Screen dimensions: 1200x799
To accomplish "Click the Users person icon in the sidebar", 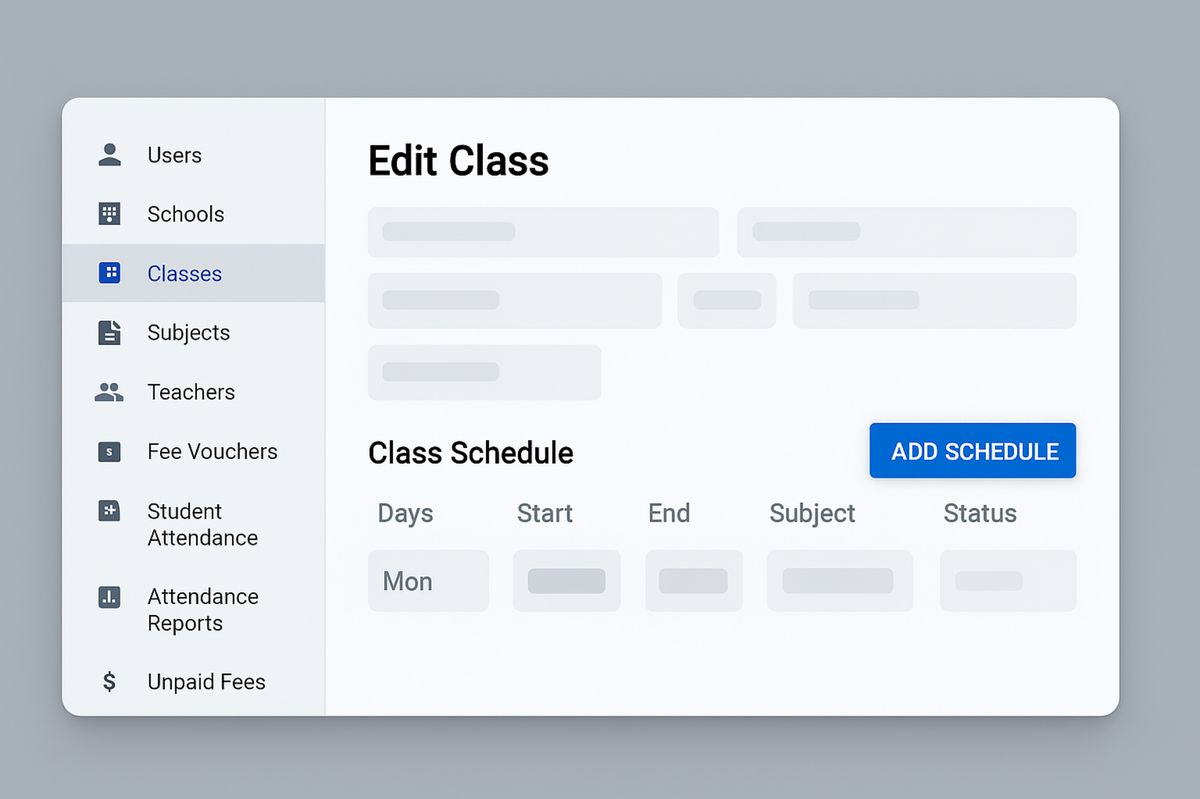I will (109, 155).
